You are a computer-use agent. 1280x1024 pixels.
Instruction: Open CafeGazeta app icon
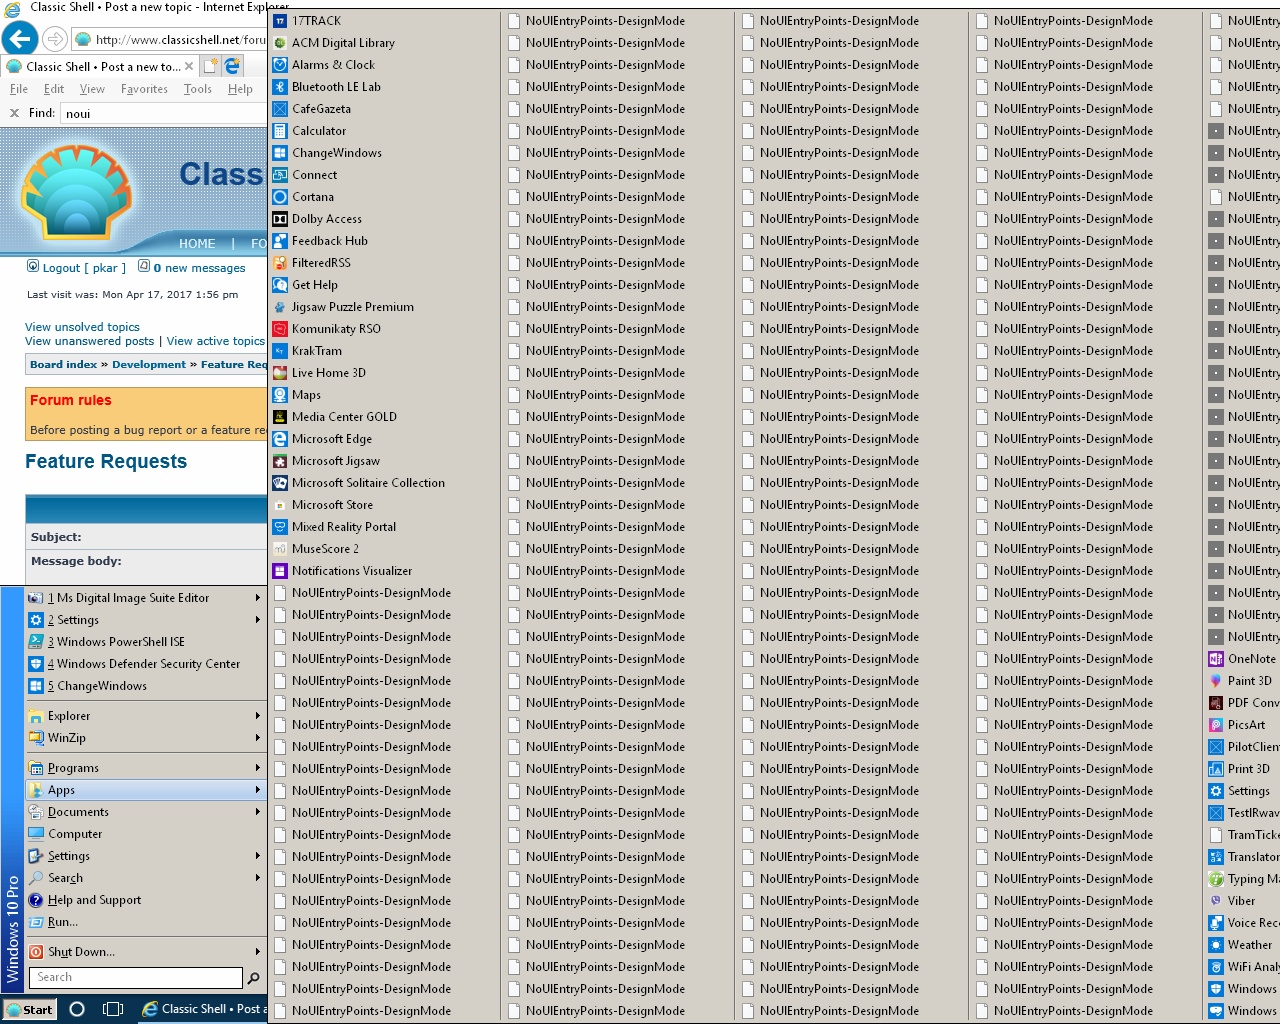[280, 109]
